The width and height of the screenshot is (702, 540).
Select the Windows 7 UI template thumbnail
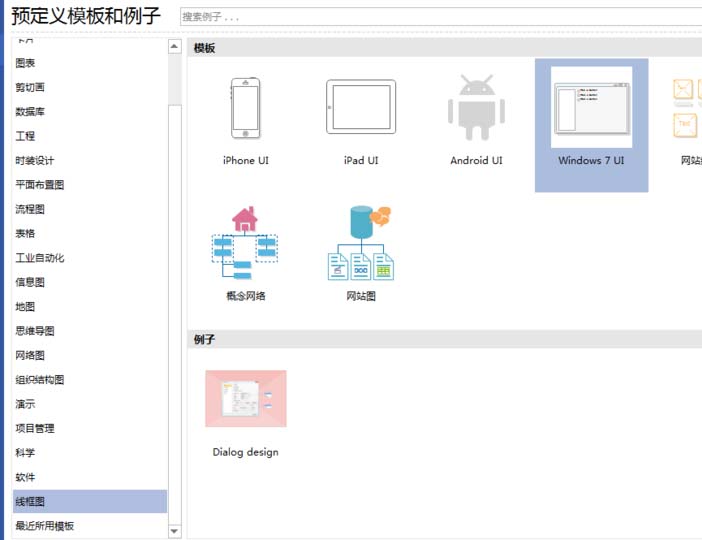(591, 107)
